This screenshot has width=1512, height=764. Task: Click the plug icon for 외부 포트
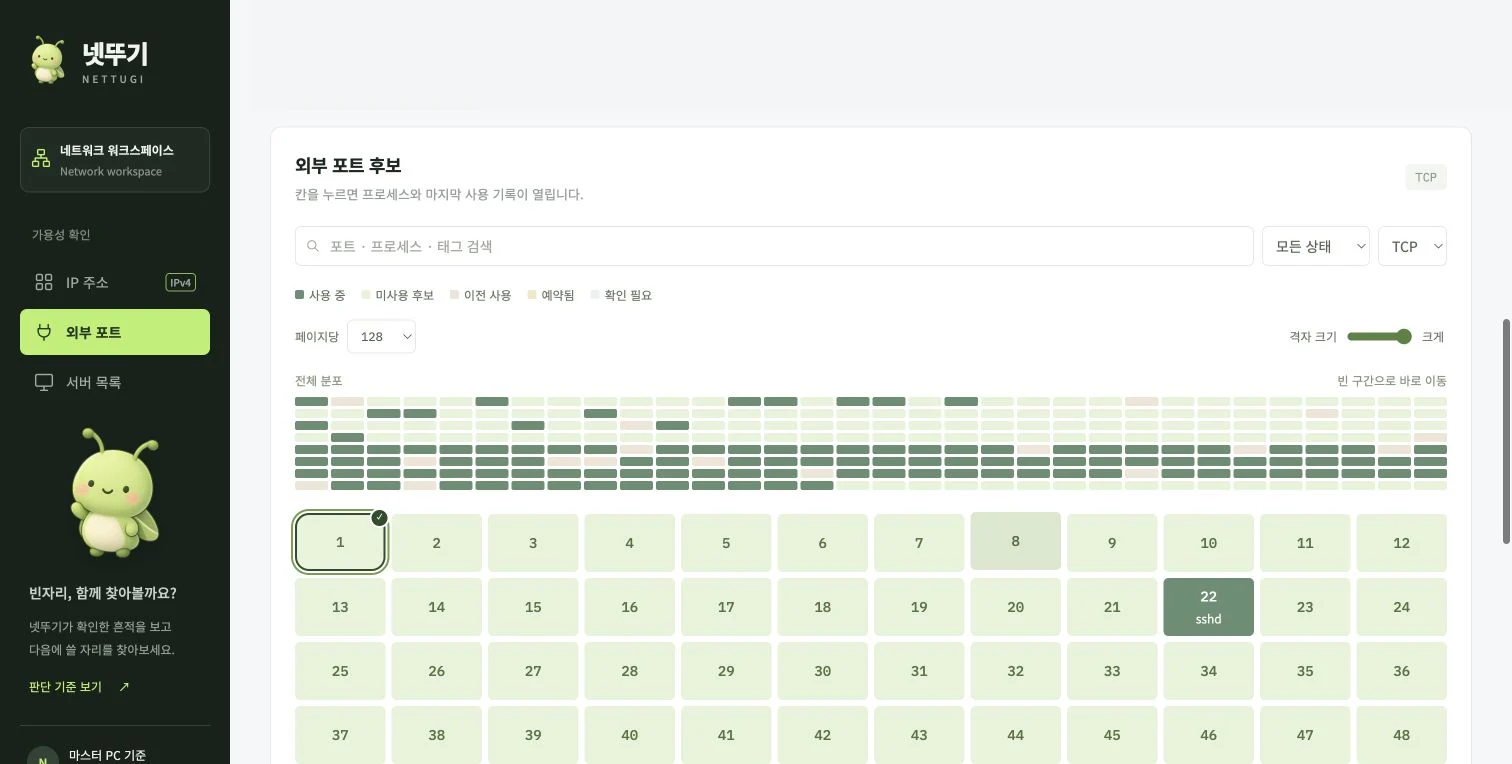coord(44,332)
